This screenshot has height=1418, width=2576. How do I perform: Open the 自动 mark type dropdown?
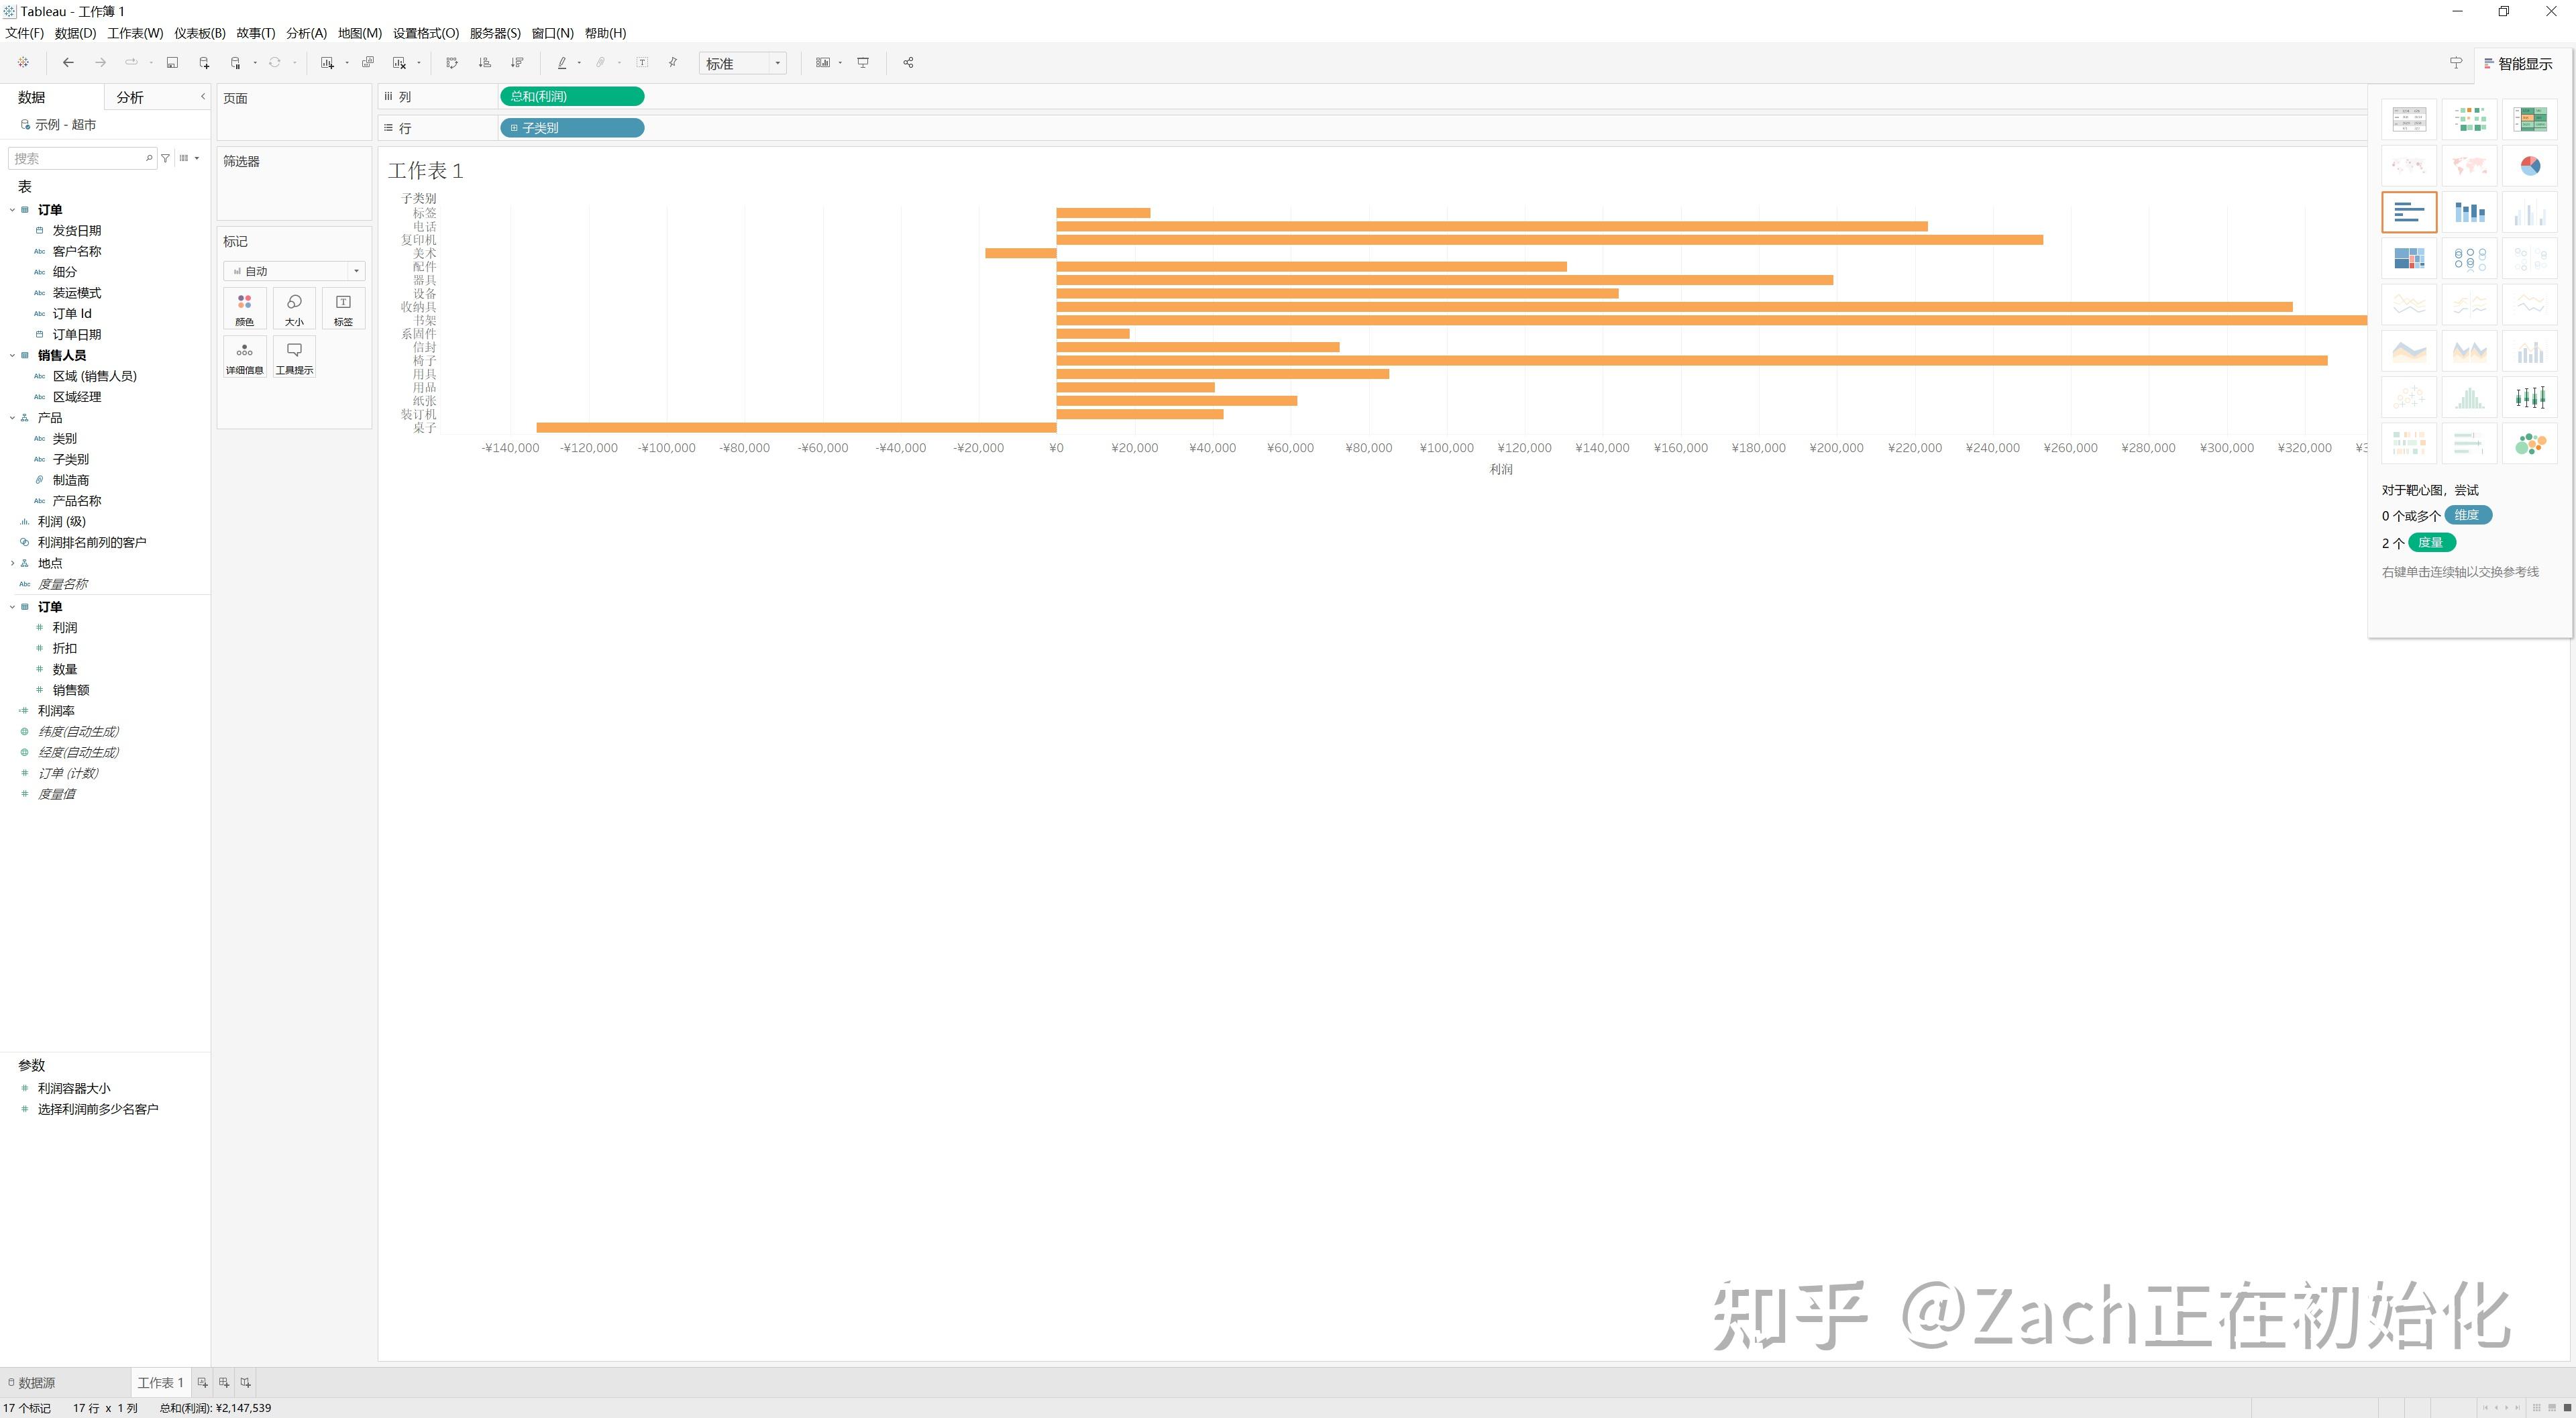coord(294,271)
